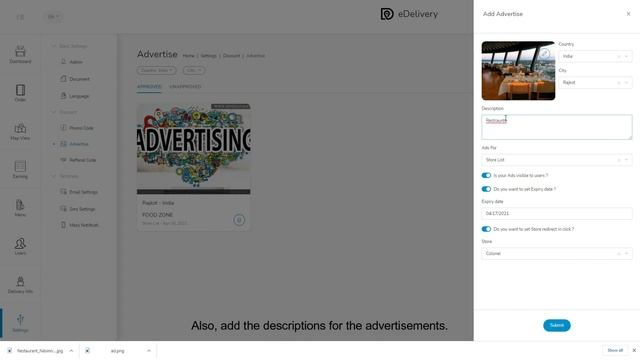The width and height of the screenshot is (640, 360).
Task: Open the Earning sidebar icon
Action: pos(20,169)
